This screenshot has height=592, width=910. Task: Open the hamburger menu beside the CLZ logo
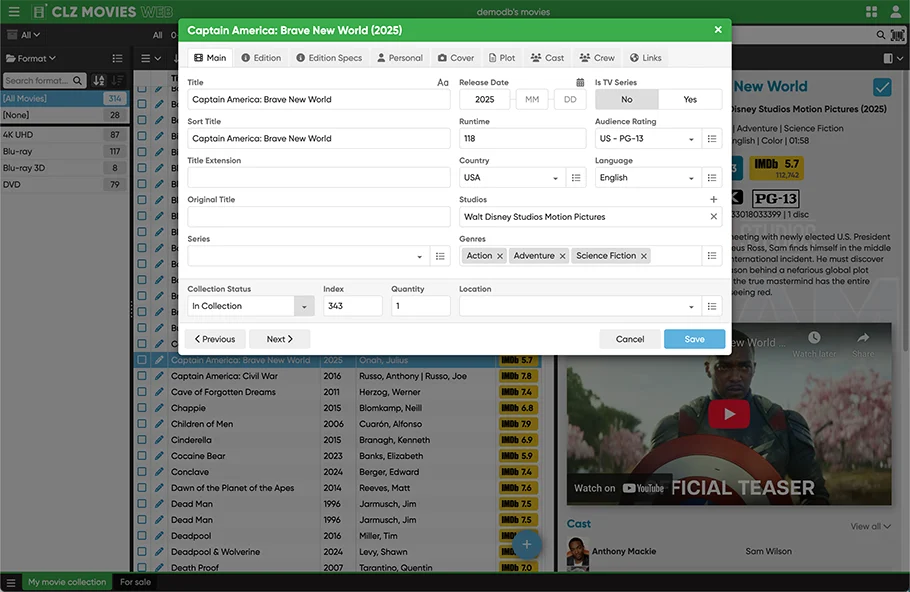coord(14,12)
